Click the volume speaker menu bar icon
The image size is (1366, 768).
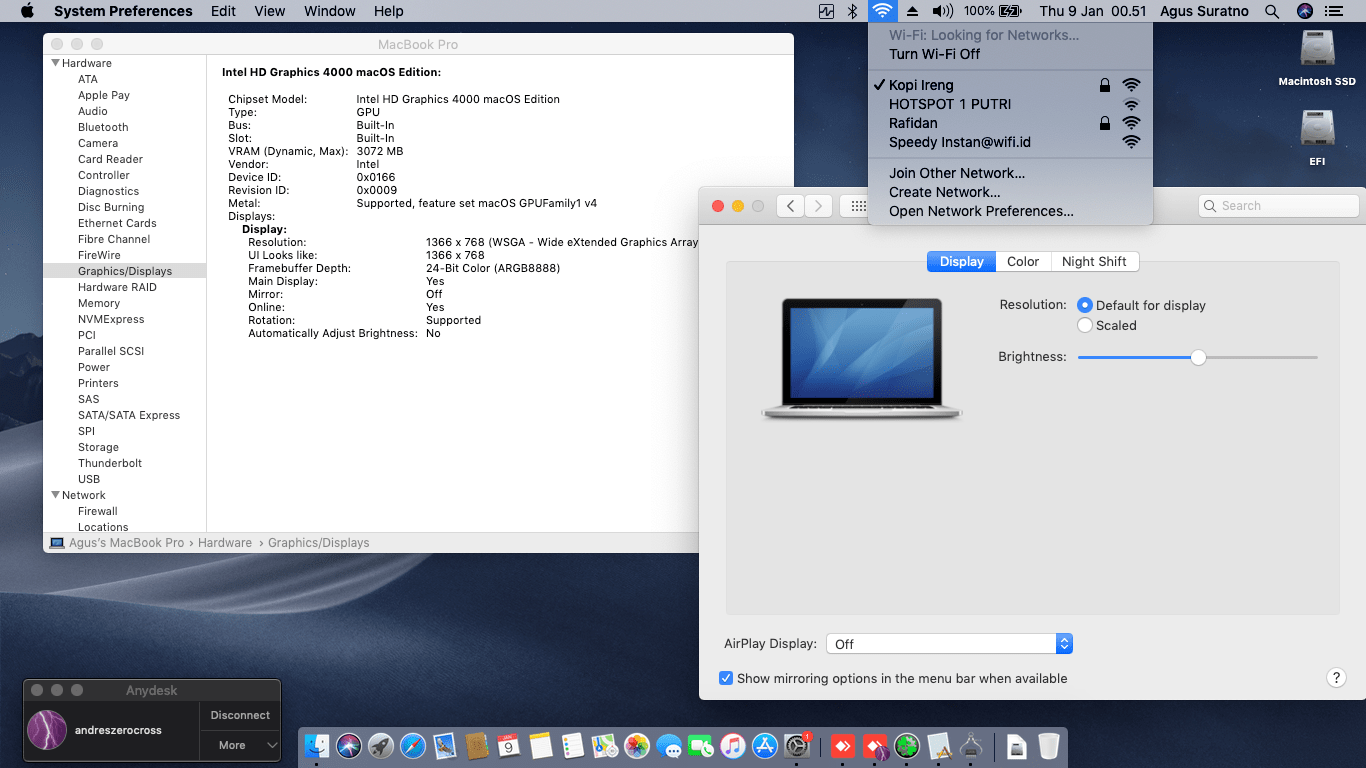click(942, 11)
